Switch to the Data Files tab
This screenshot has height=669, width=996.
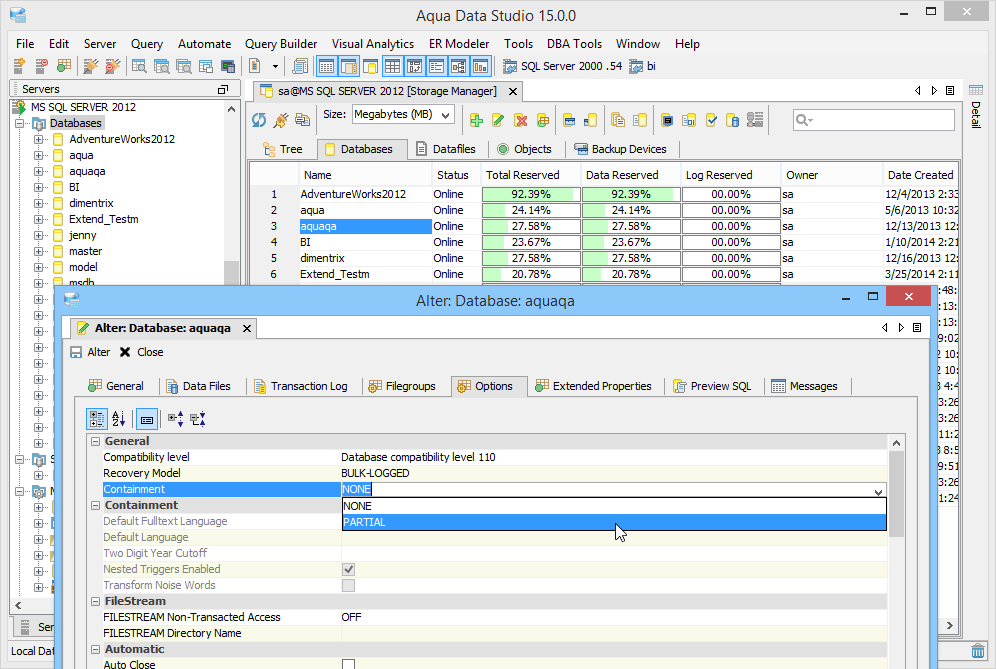(x=198, y=386)
